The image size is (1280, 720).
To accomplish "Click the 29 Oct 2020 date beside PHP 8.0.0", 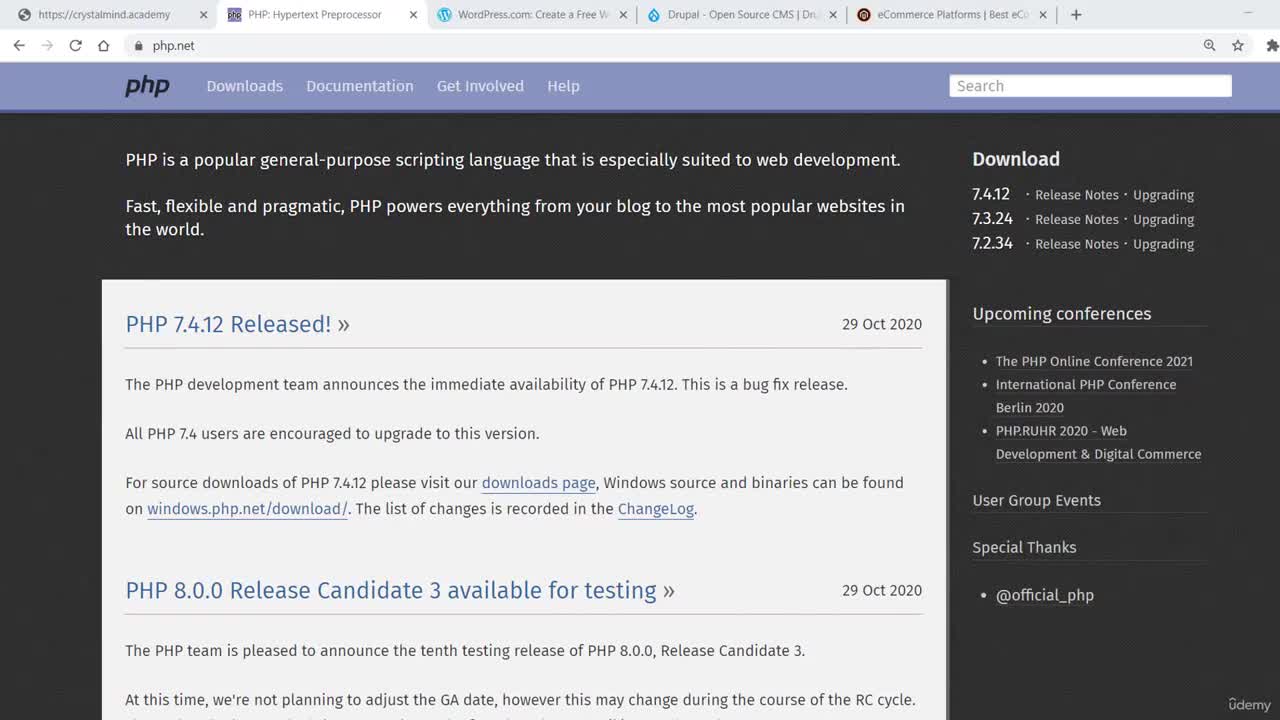I will tap(882, 590).
